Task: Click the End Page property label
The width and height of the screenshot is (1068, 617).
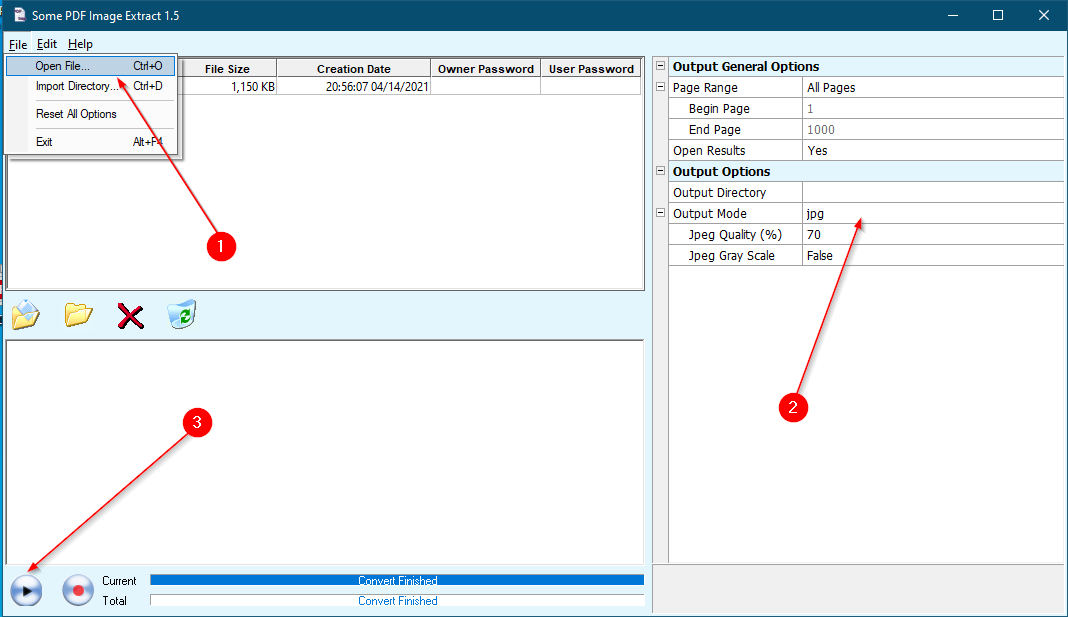Action: [x=714, y=130]
